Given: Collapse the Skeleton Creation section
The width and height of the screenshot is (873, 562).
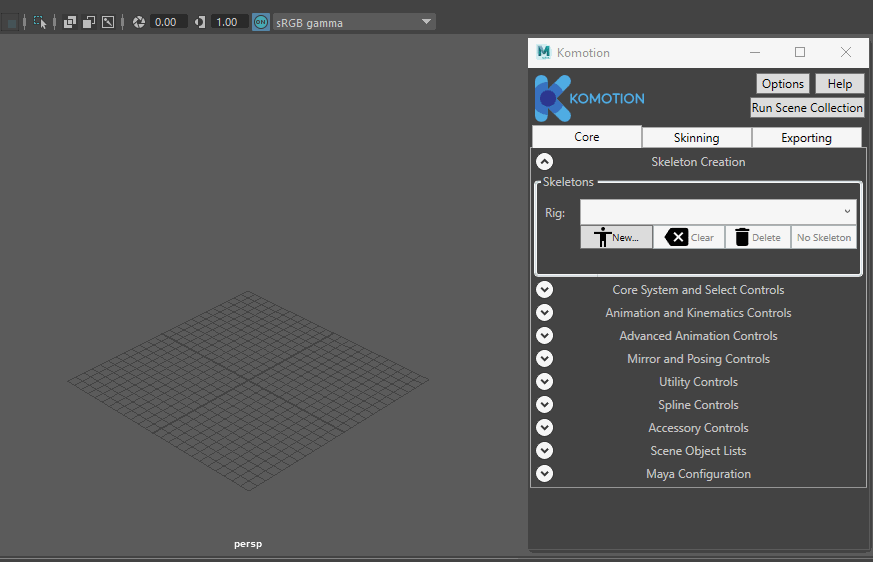Looking at the screenshot, I should pyautogui.click(x=545, y=162).
